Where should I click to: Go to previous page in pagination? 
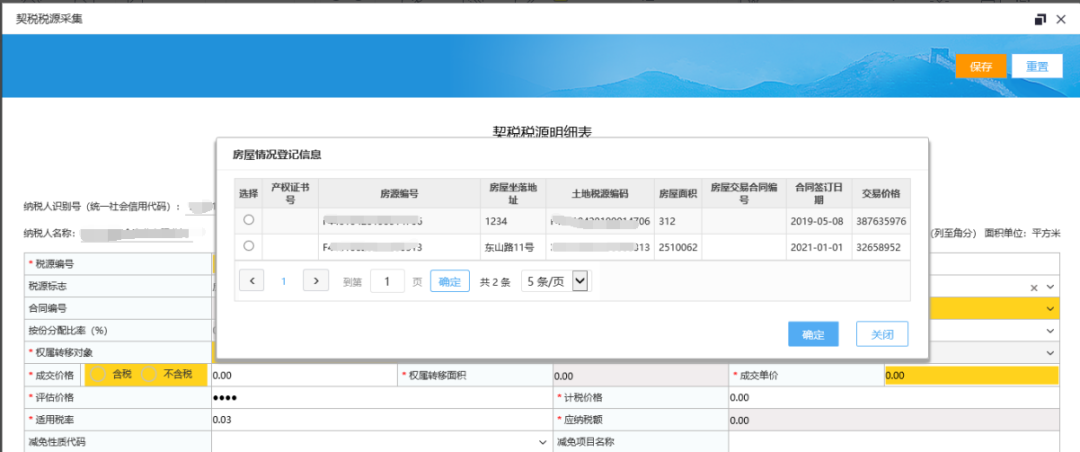(251, 280)
